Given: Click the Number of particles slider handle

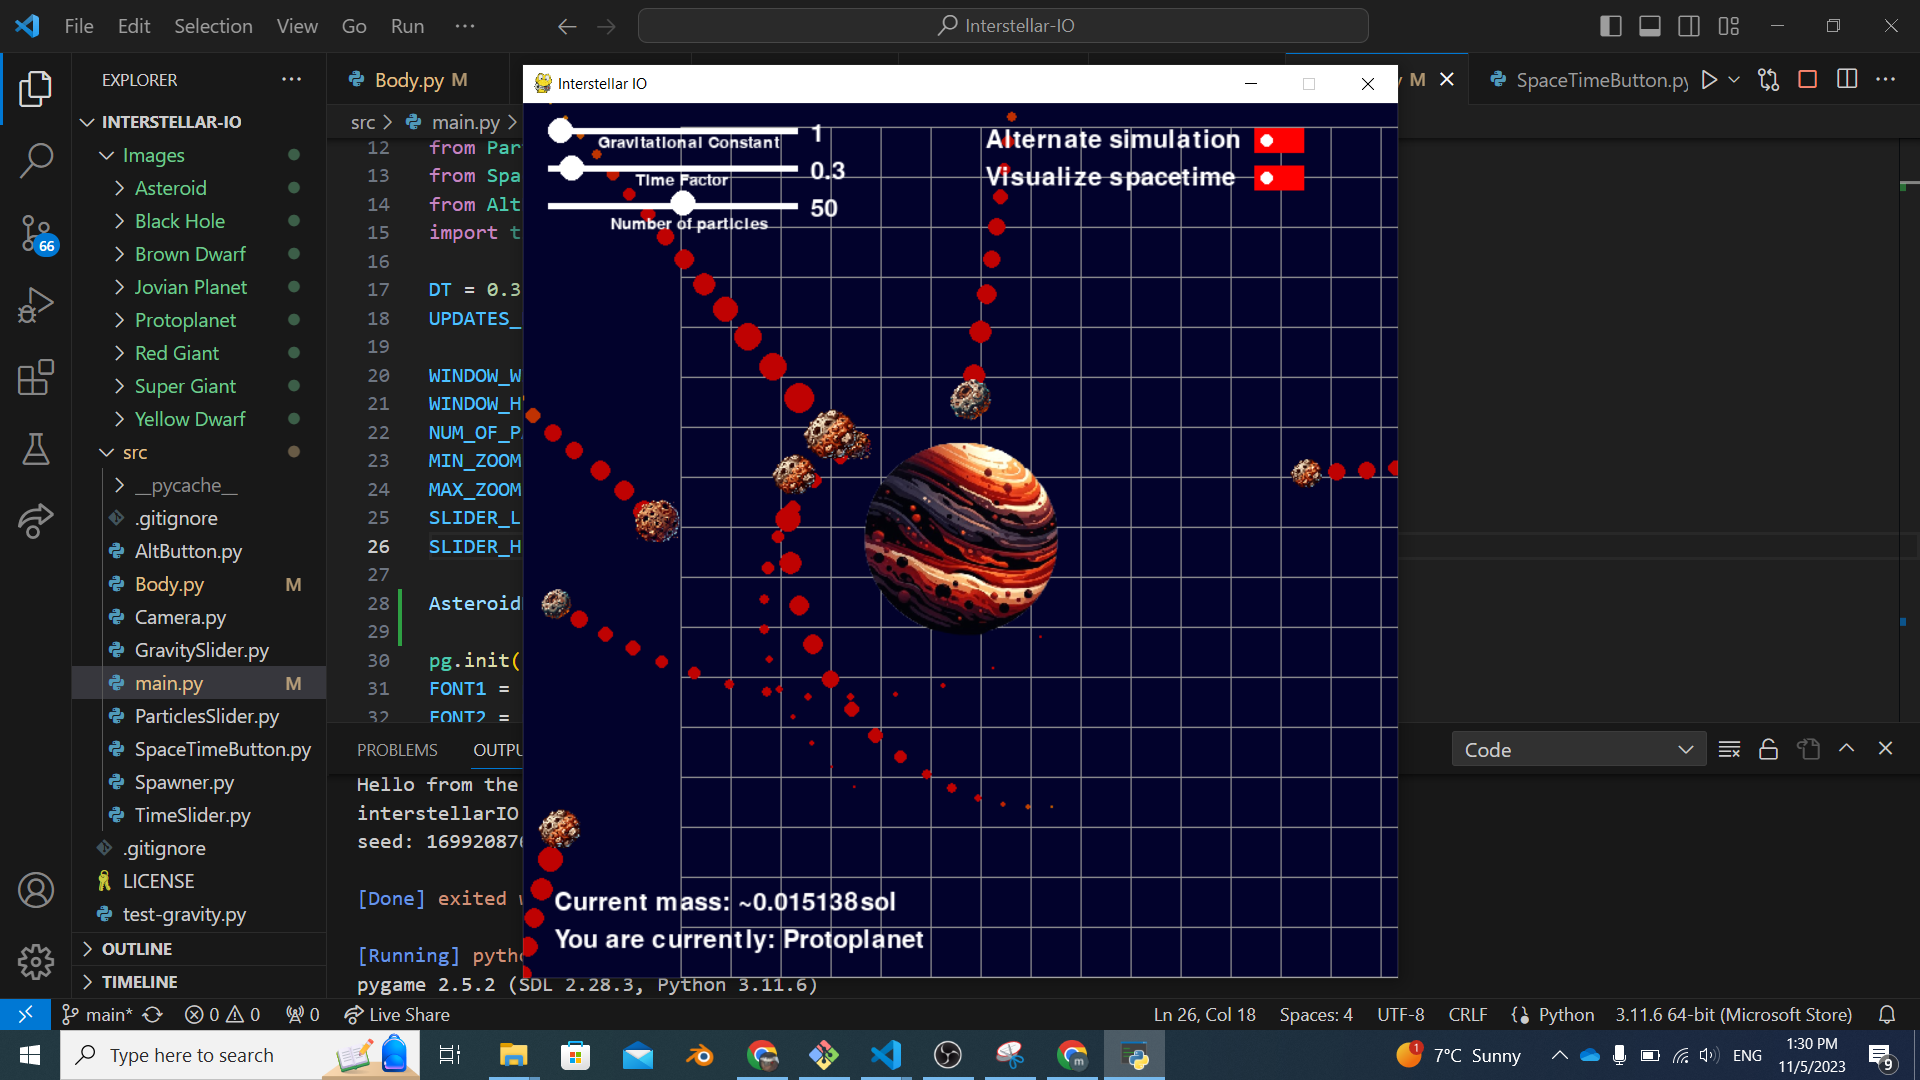Looking at the screenshot, I should pyautogui.click(x=683, y=204).
